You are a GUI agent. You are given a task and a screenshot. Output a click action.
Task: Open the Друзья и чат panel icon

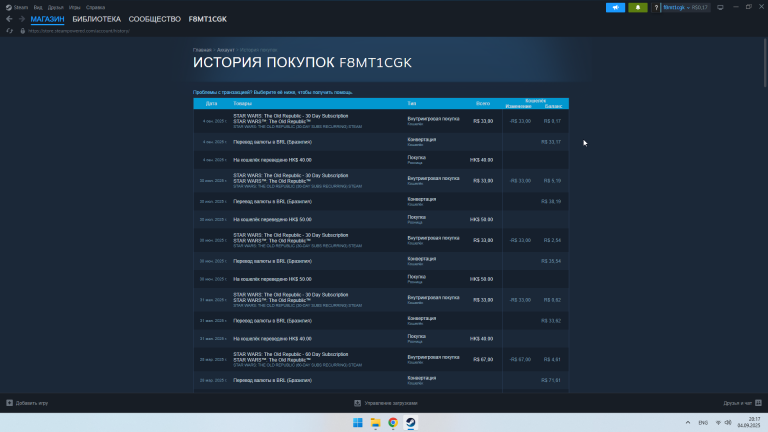(x=758, y=403)
